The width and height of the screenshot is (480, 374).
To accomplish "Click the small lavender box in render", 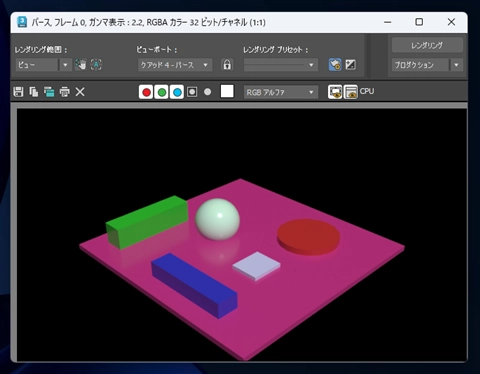I will pyautogui.click(x=256, y=266).
